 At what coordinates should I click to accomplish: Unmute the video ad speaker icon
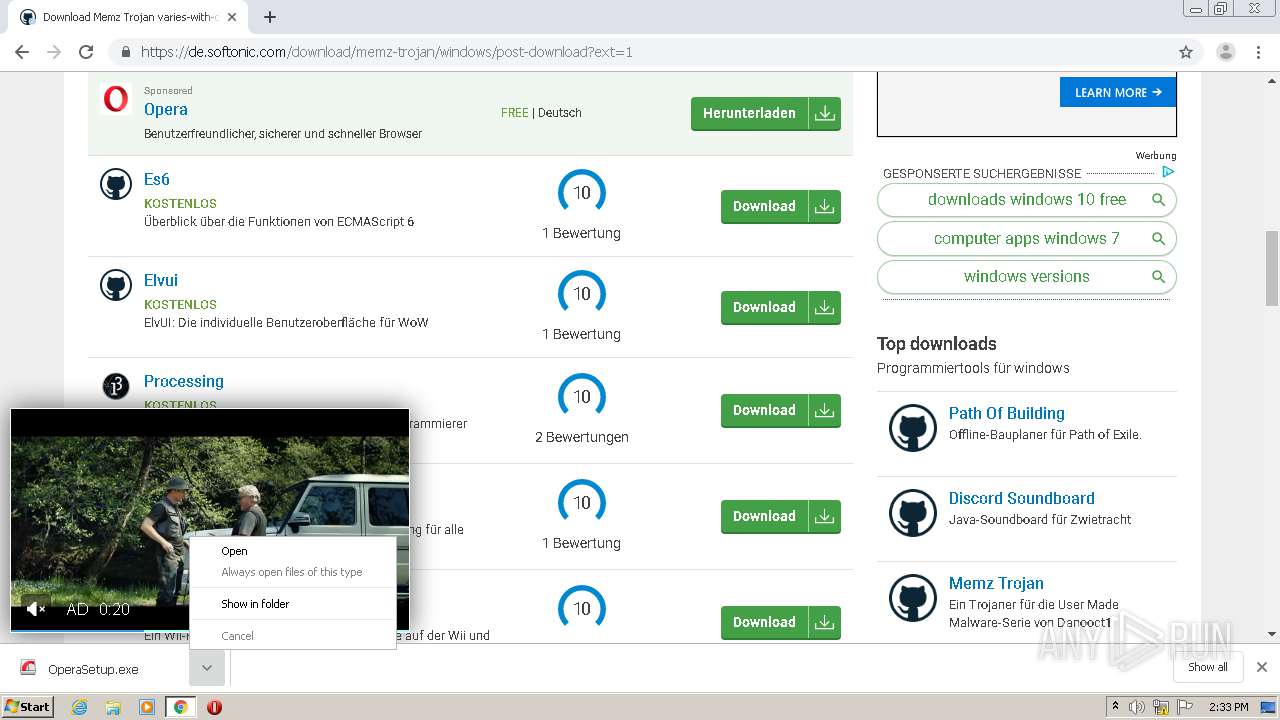click(36, 609)
